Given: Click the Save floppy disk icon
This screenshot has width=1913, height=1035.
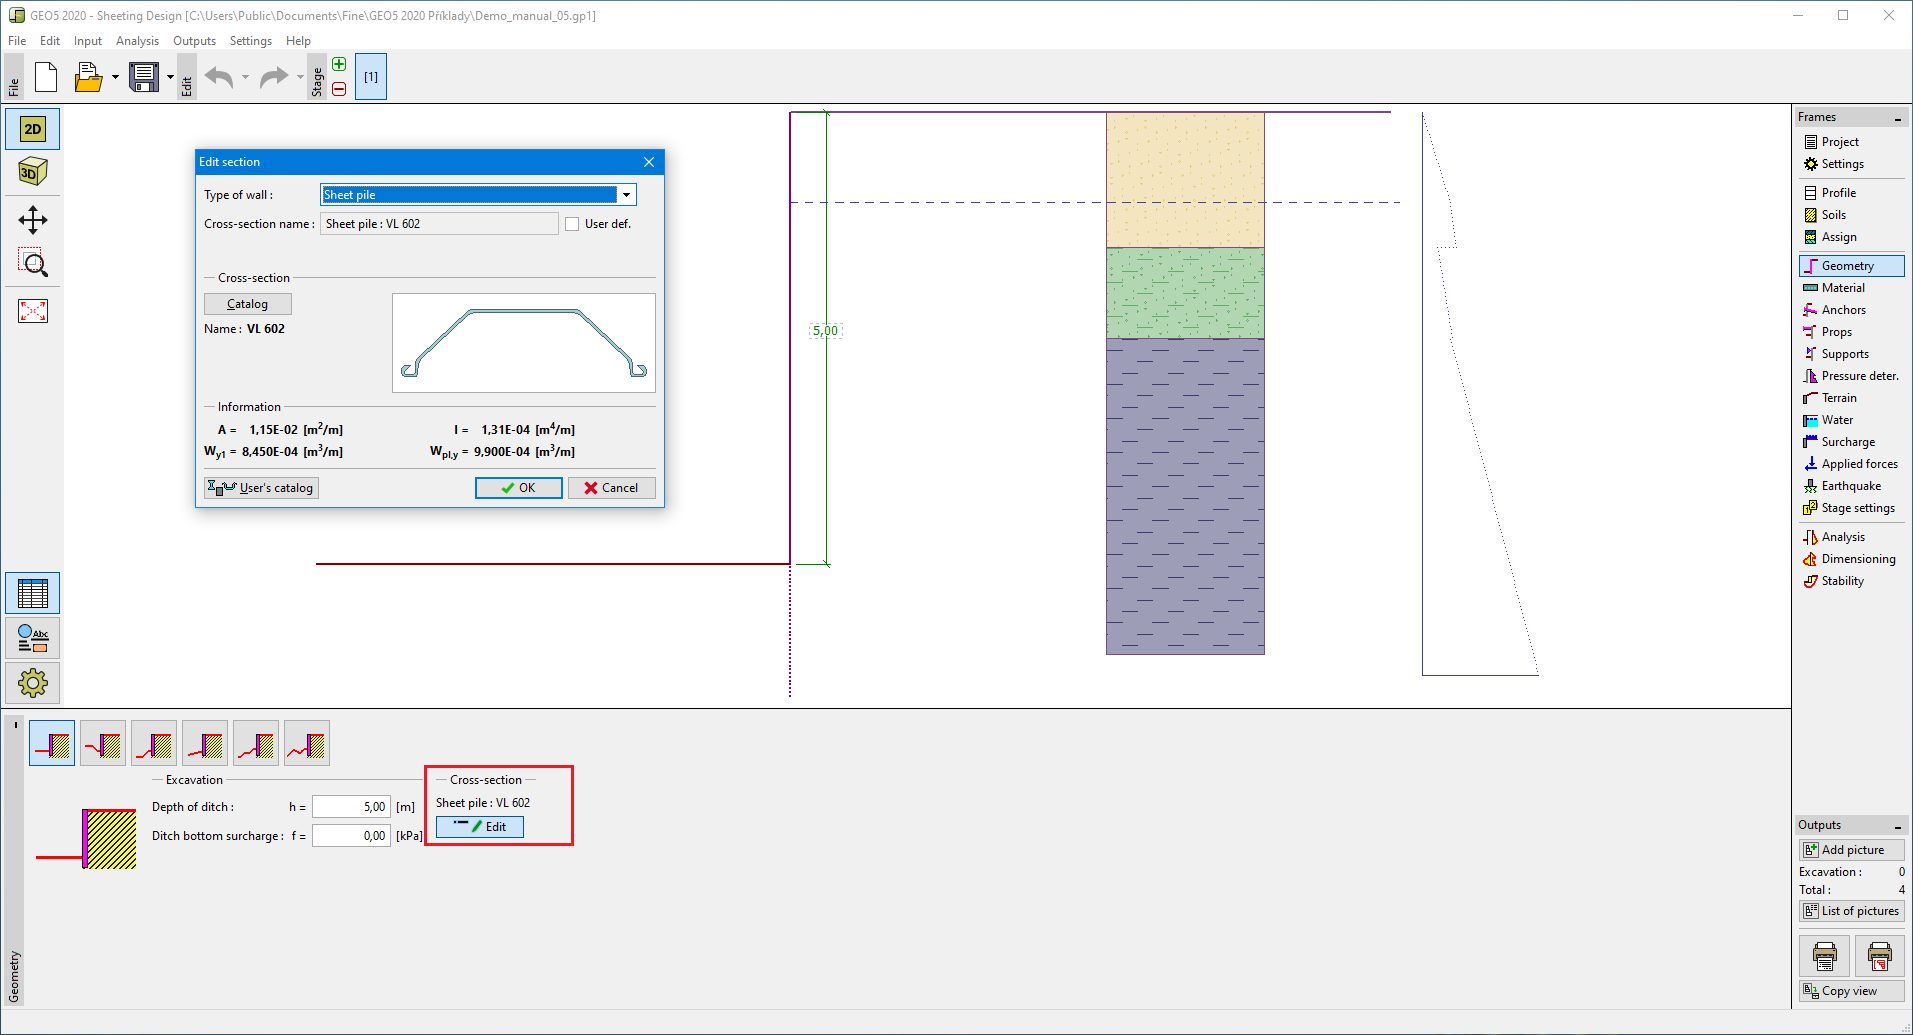Looking at the screenshot, I should (x=144, y=77).
